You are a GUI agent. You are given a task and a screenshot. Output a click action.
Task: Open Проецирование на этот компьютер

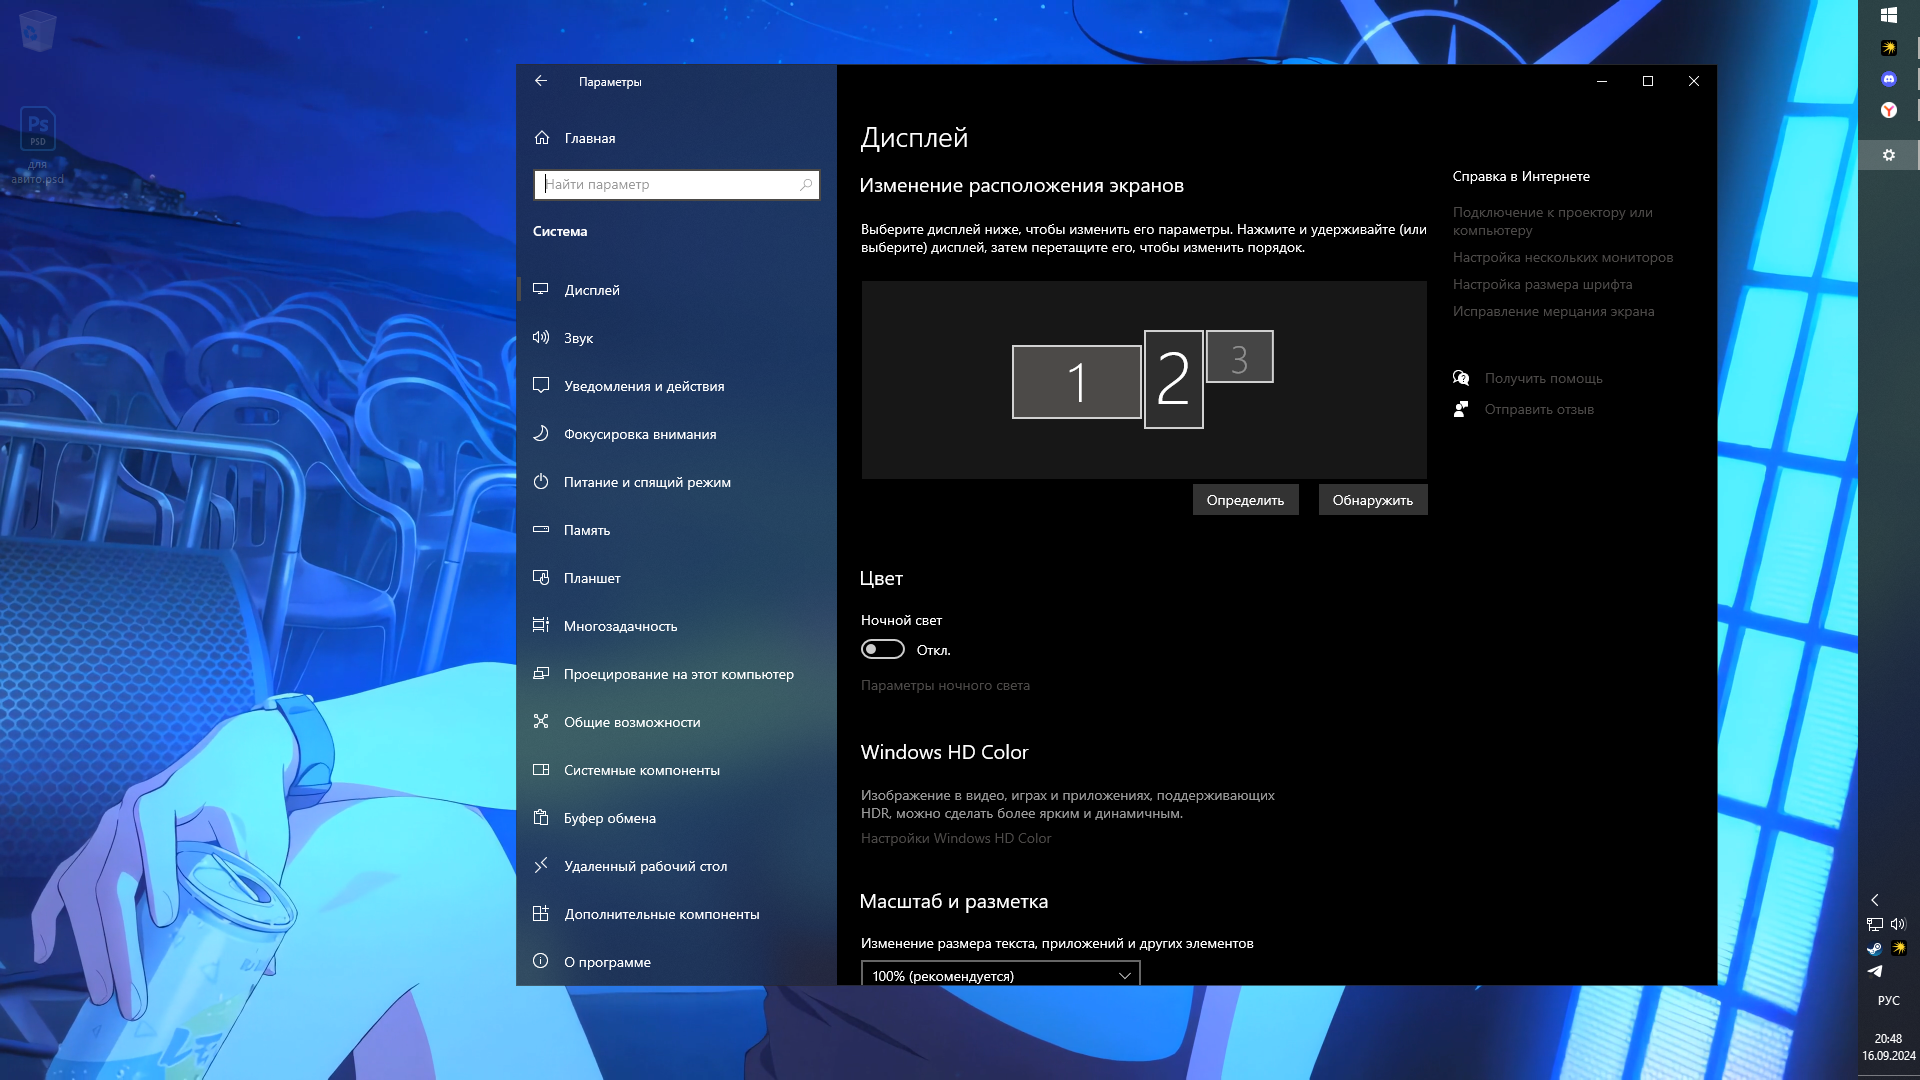(x=677, y=674)
